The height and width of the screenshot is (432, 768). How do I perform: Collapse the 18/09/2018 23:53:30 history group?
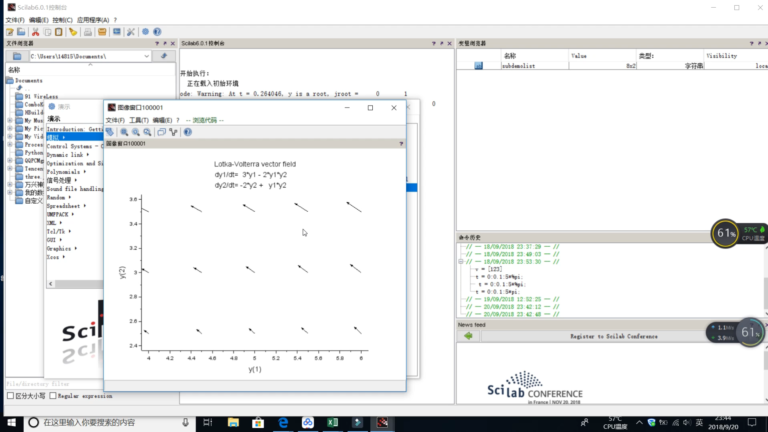[x=461, y=262]
